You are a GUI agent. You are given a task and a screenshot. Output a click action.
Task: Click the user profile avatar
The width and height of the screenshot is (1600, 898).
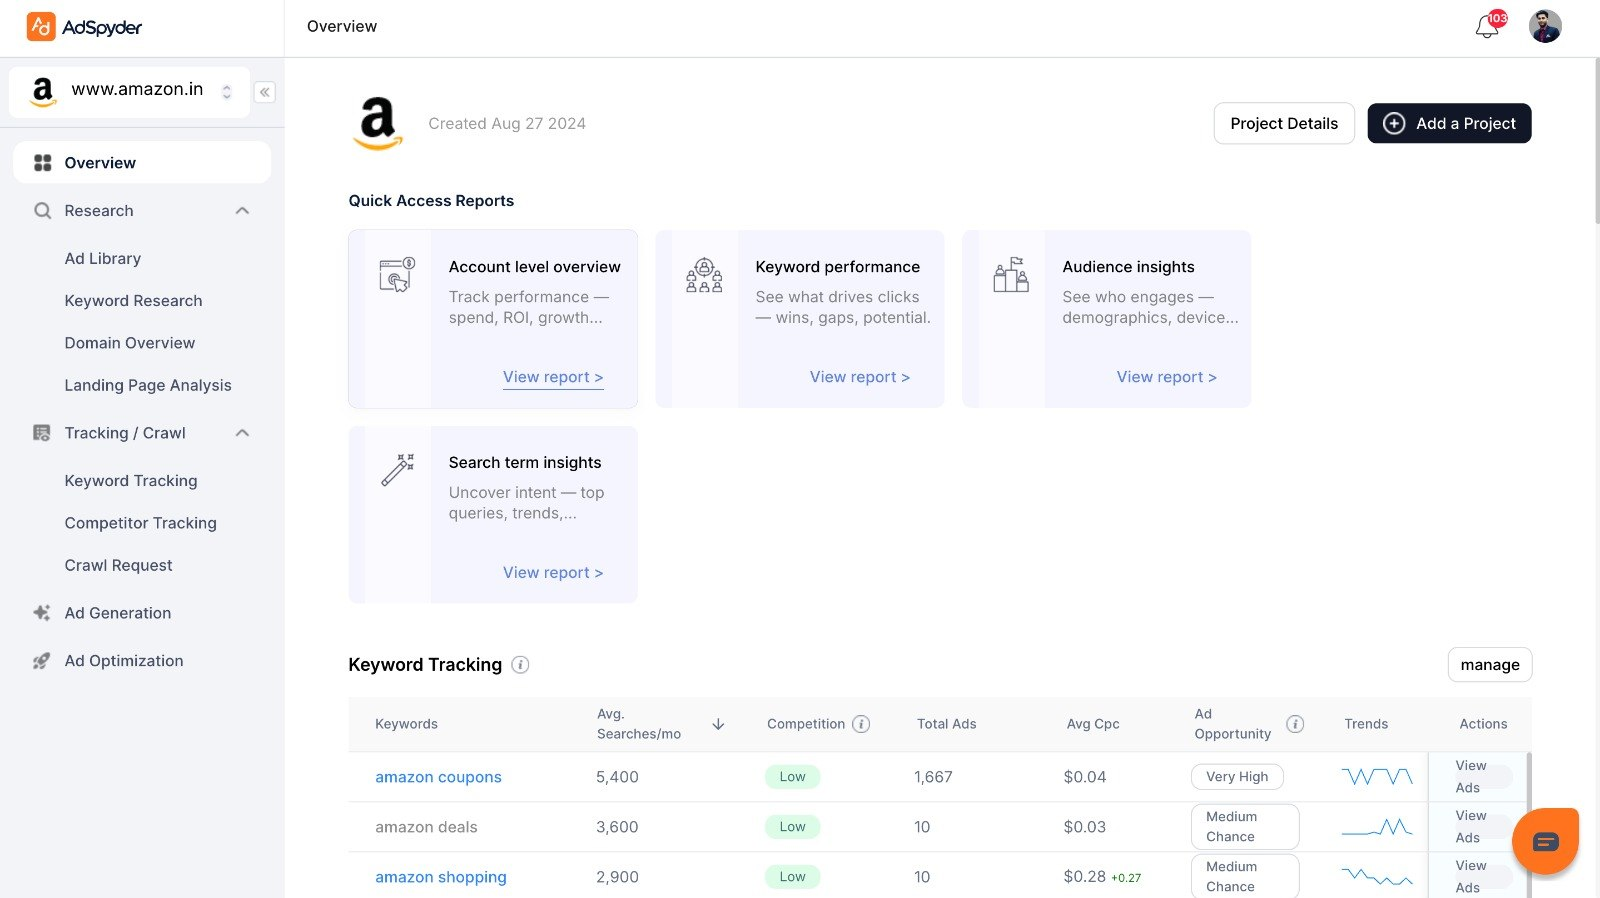1544,26
